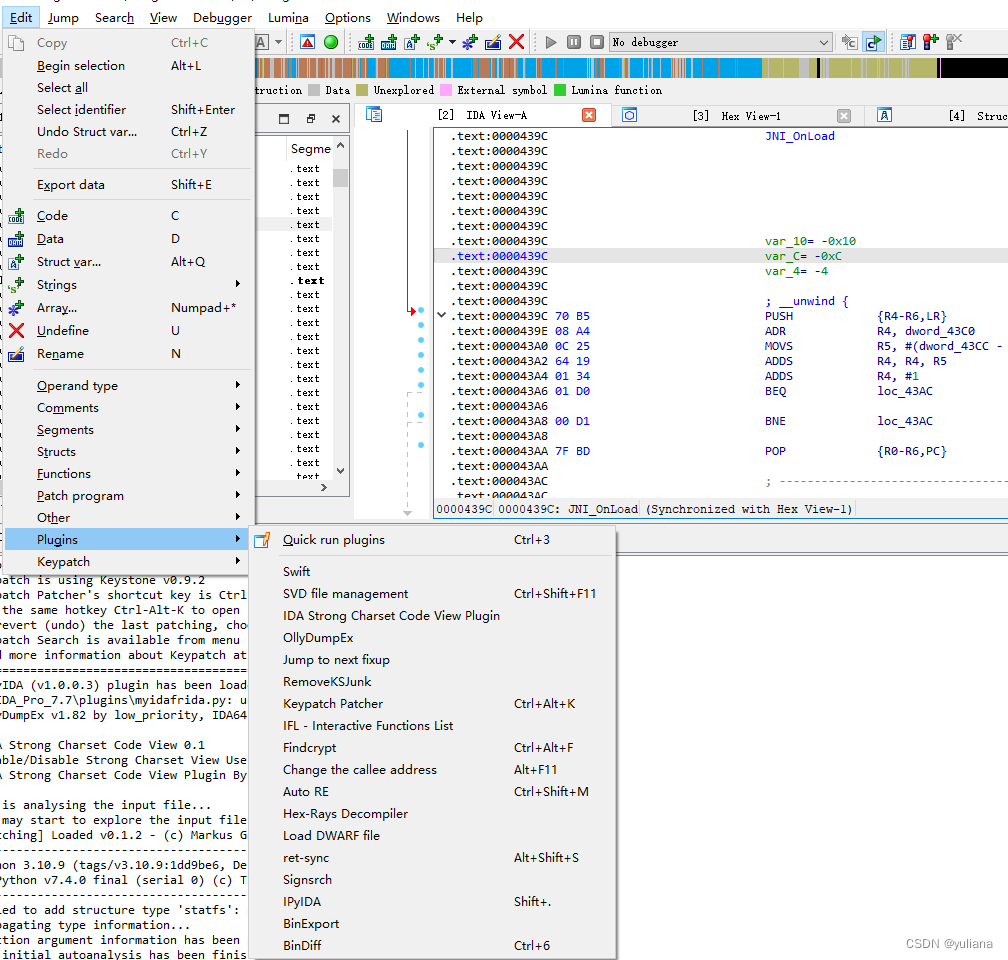Image resolution: width=1008 pixels, height=960 pixels.
Task: Start the process with the green play icon
Action: click(x=550, y=41)
